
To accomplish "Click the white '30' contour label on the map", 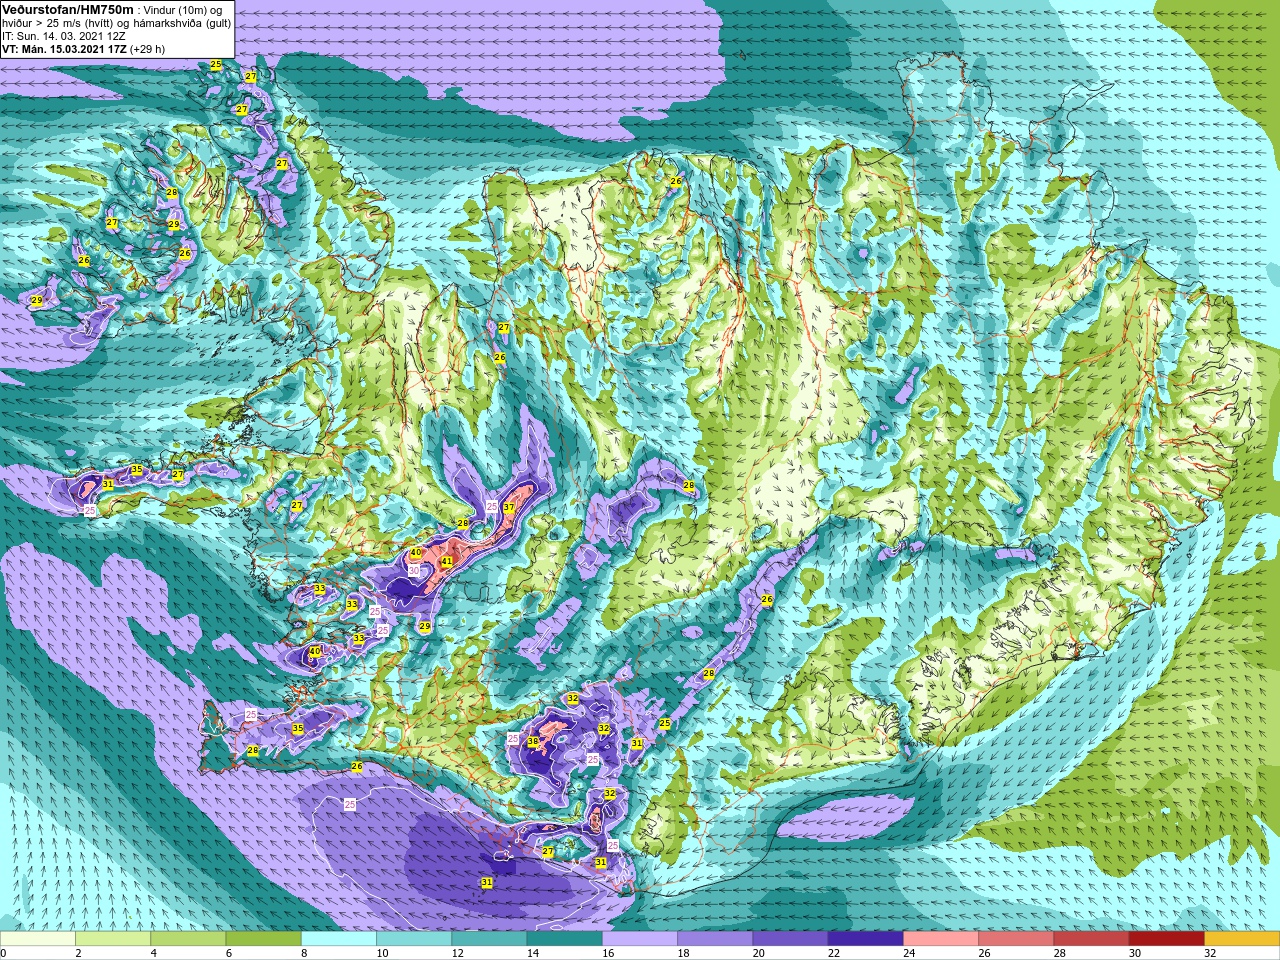I will (415, 570).
